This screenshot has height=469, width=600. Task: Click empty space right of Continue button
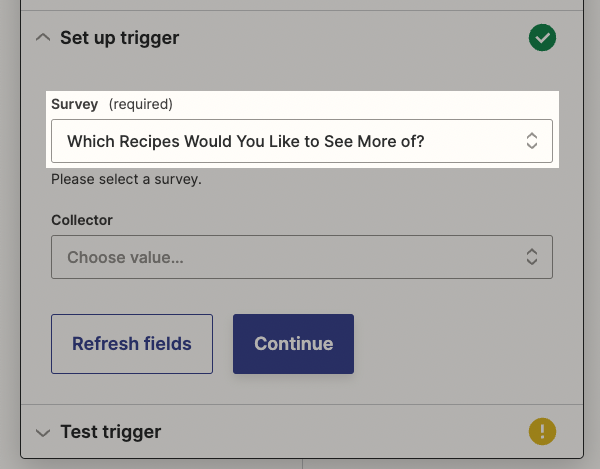point(450,344)
